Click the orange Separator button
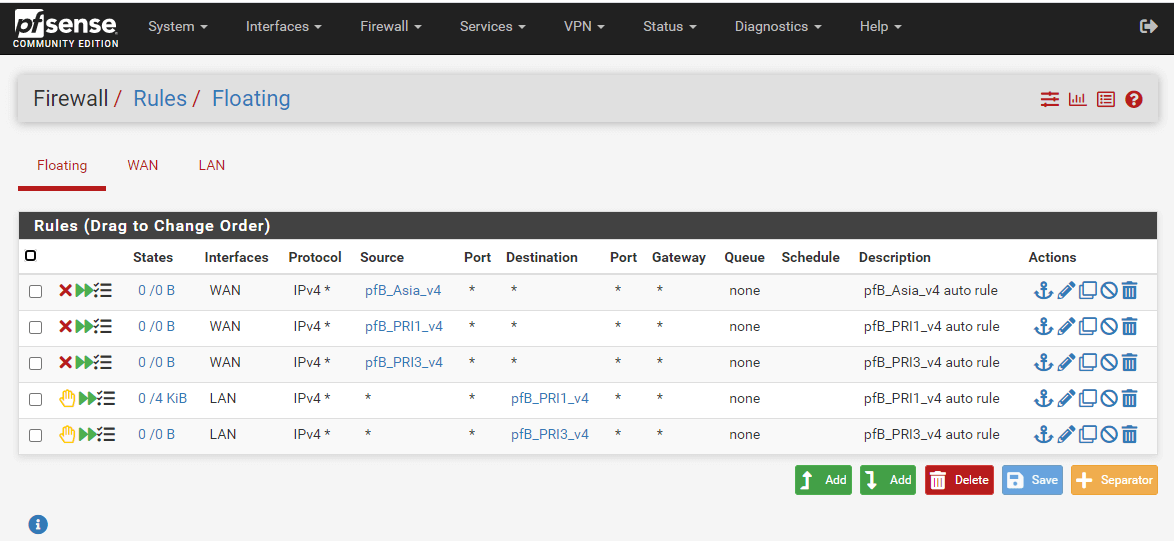The height and width of the screenshot is (541, 1174). [1114, 480]
